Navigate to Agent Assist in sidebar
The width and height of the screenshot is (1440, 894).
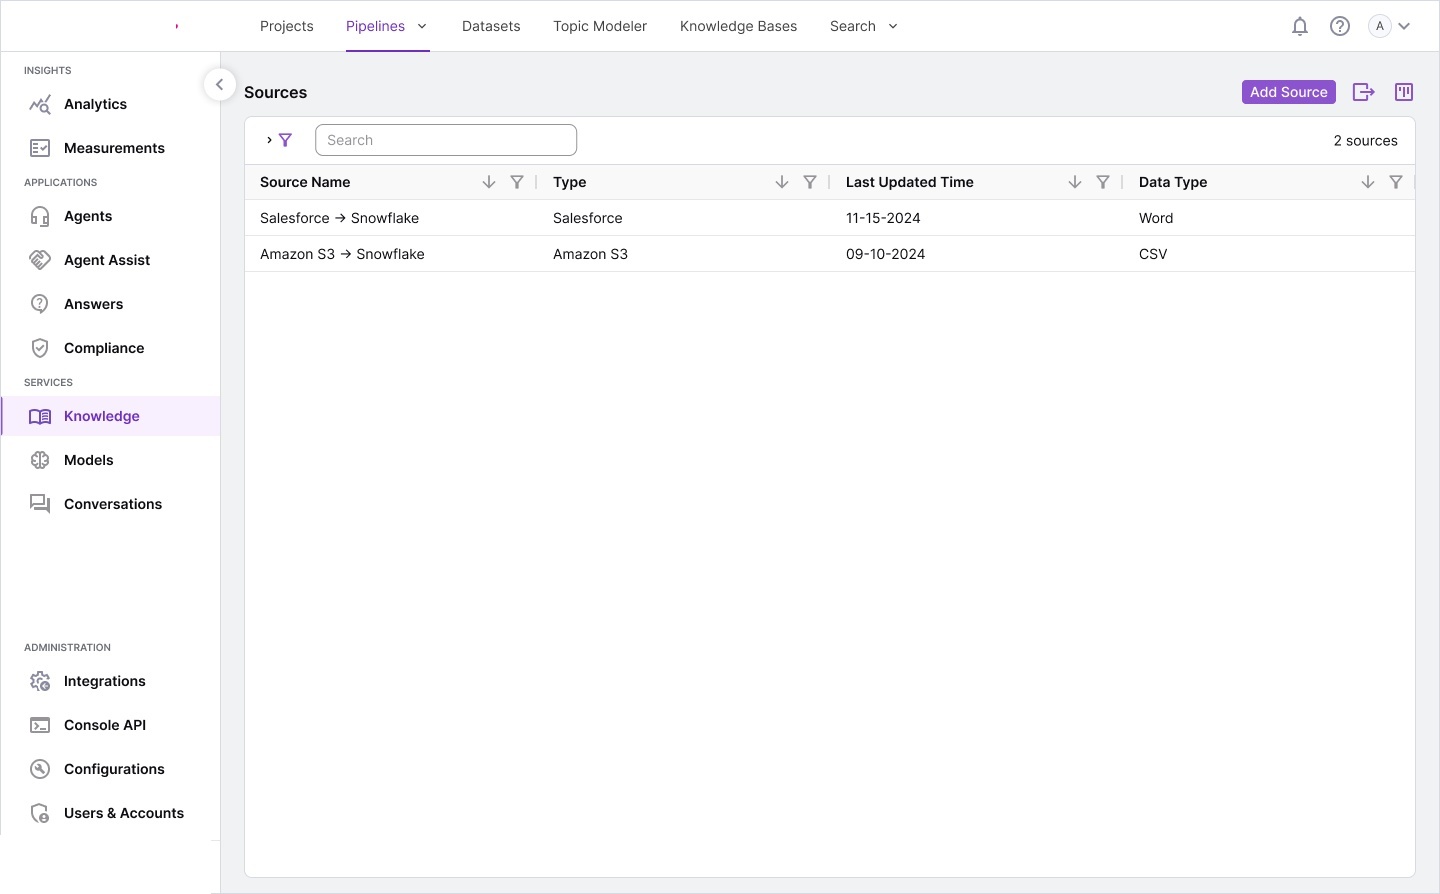click(x=107, y=260)
